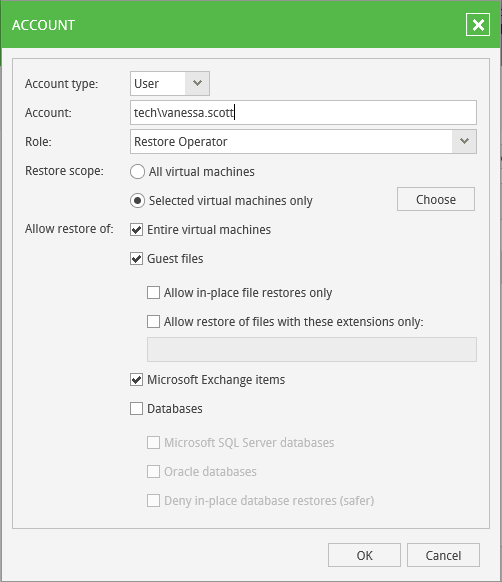
Task: Enable Allow in-place file restores only
Action: (x=153, y=292)
